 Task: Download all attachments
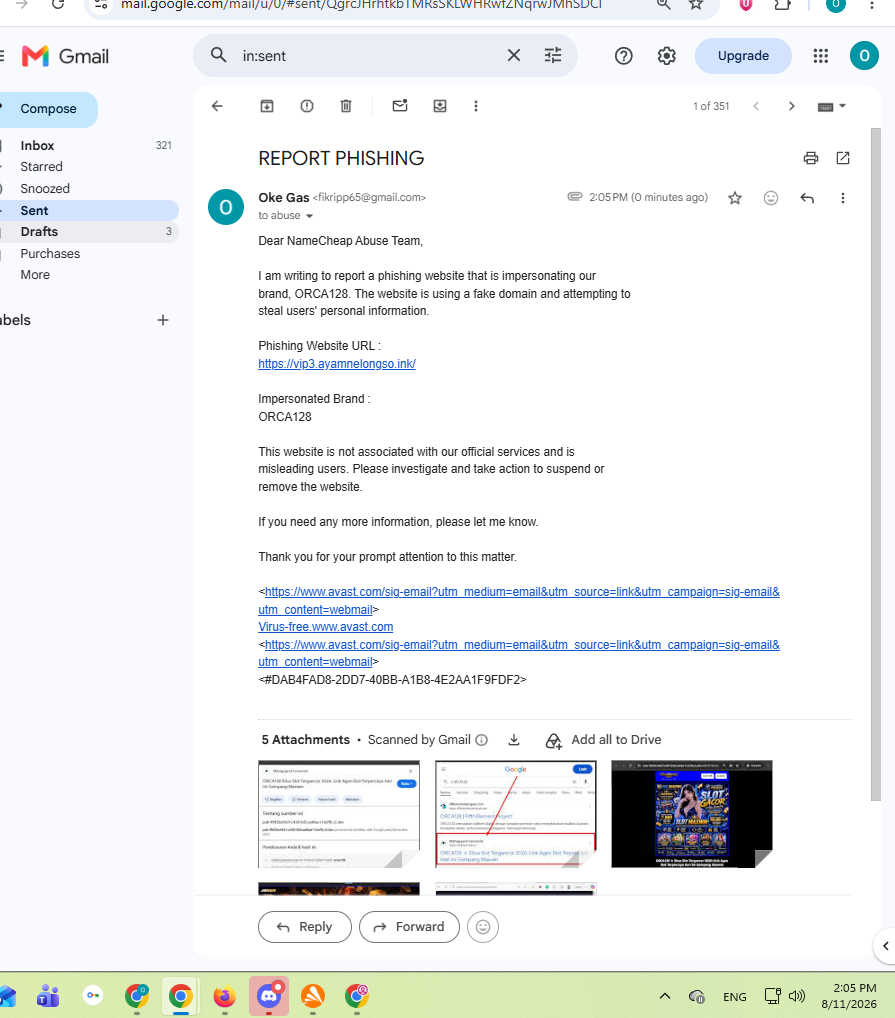(514, 739)
